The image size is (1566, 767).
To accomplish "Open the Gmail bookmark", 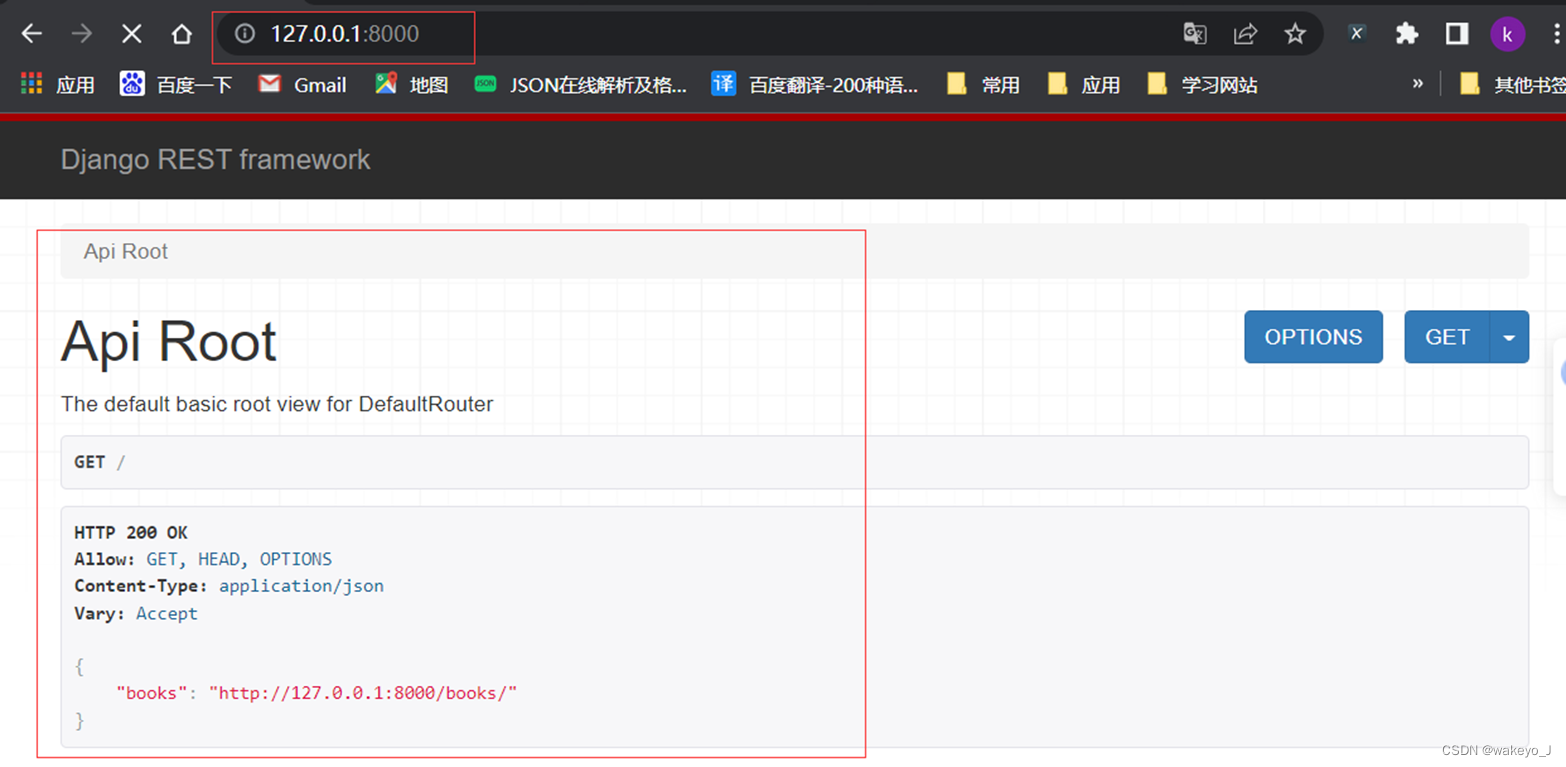I will [302, 85].
